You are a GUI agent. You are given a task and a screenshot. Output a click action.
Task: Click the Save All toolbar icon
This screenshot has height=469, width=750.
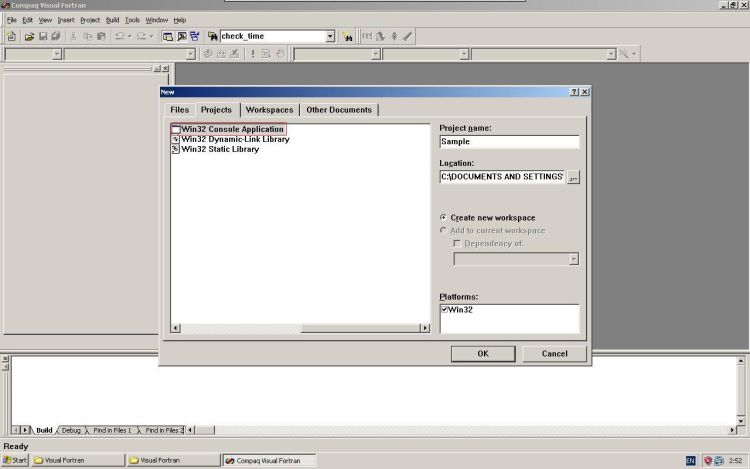[x=56, y=36]
